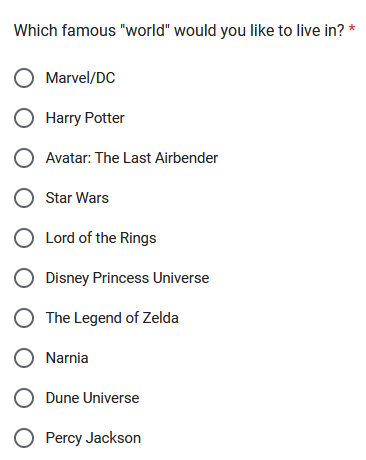Click The Legend of Zelda label text
This screenshot has width=366, height=460.
tap(112, 318)
